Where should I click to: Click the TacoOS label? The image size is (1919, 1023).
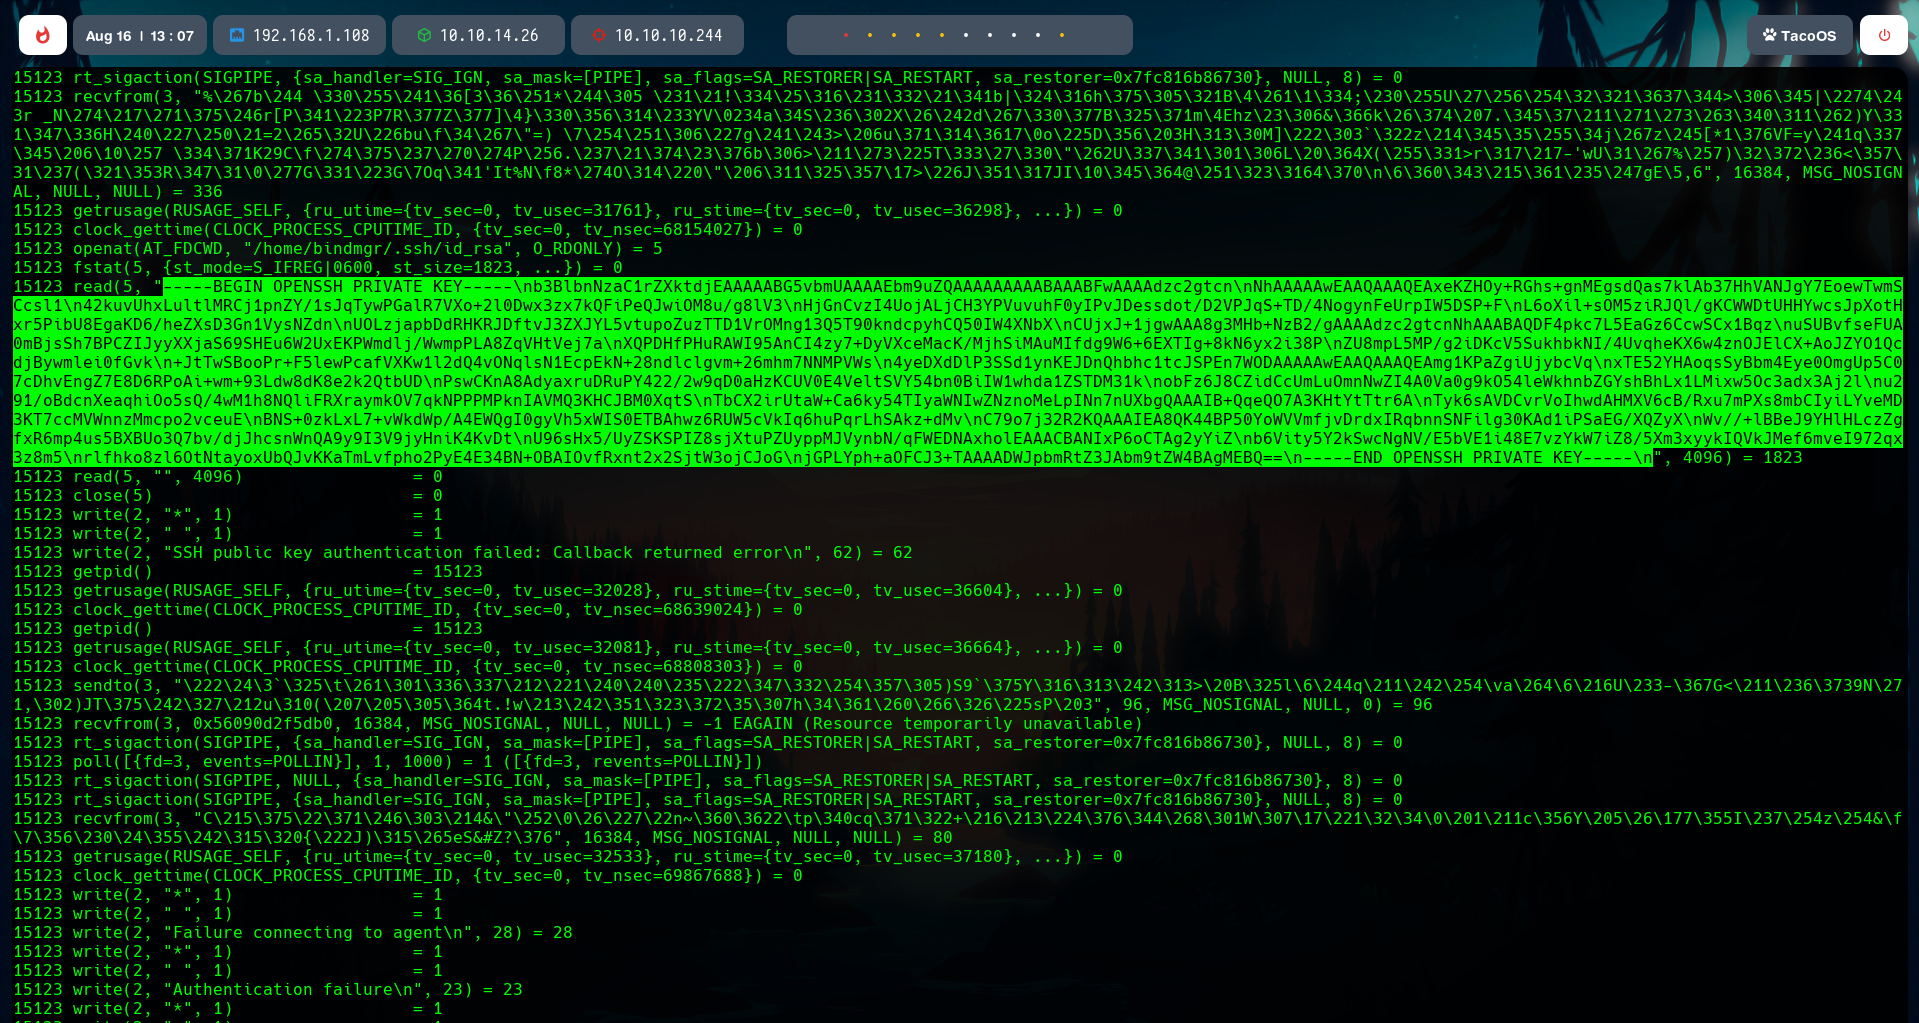(1808, 36)
